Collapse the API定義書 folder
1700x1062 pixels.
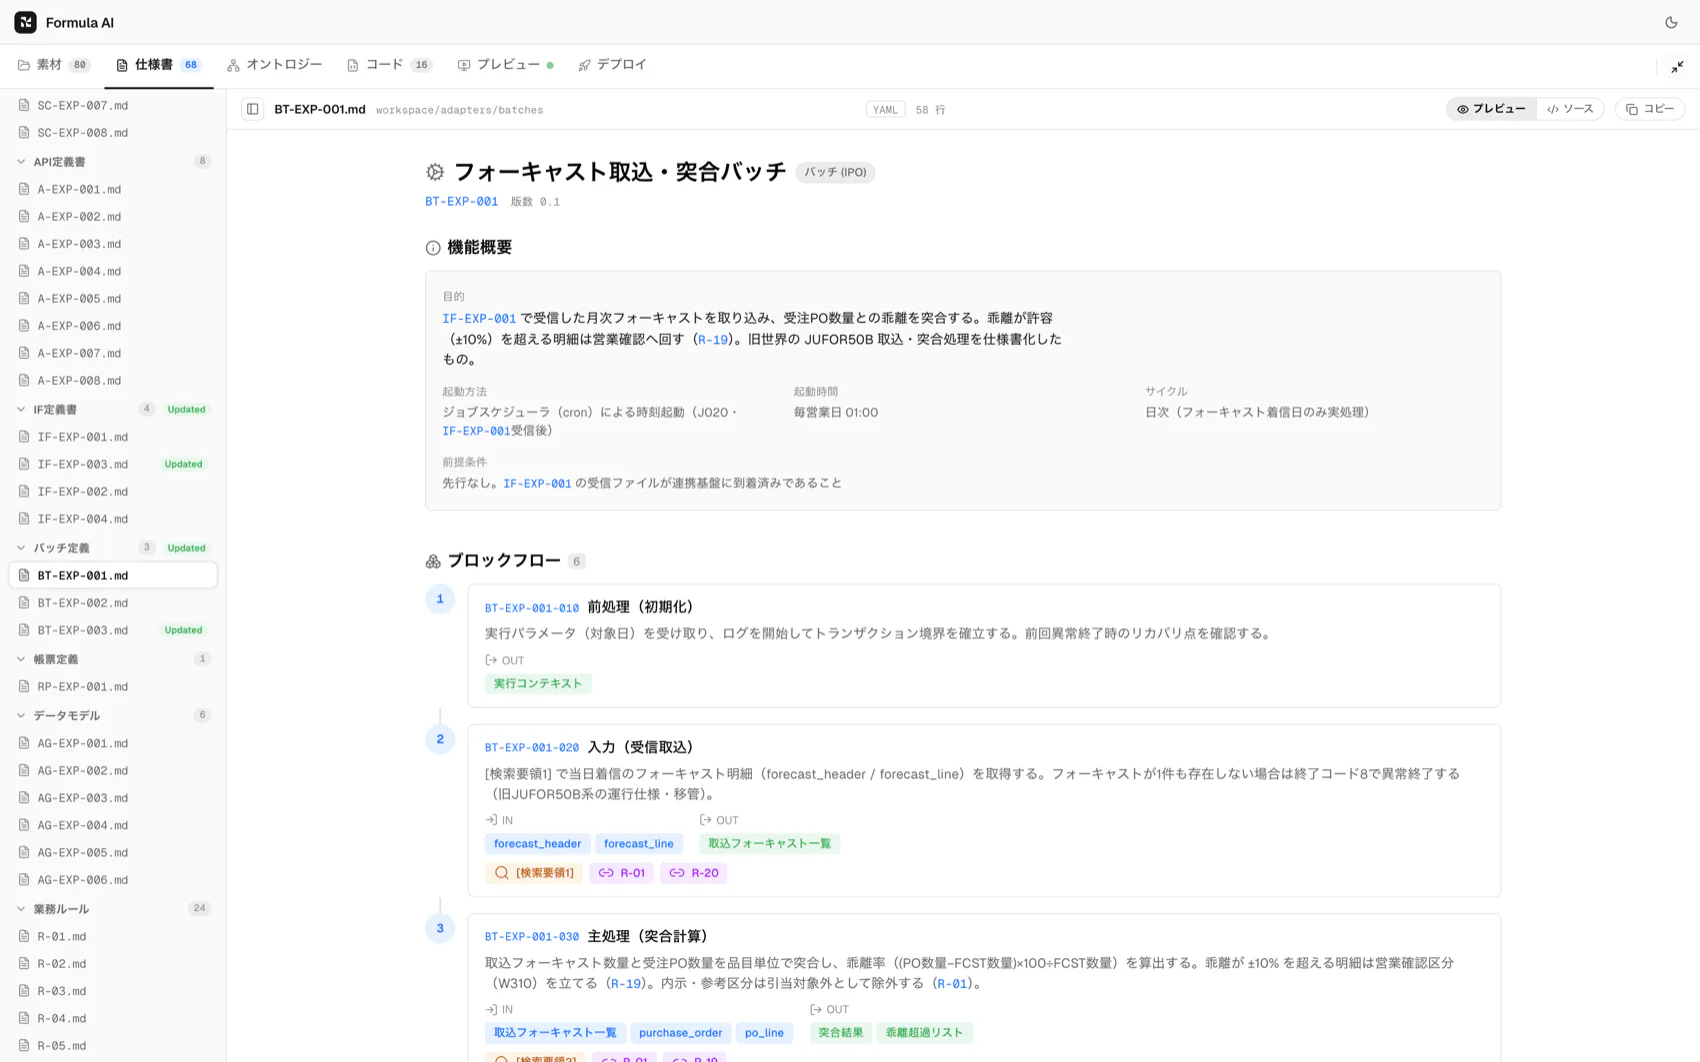(21, 161)
